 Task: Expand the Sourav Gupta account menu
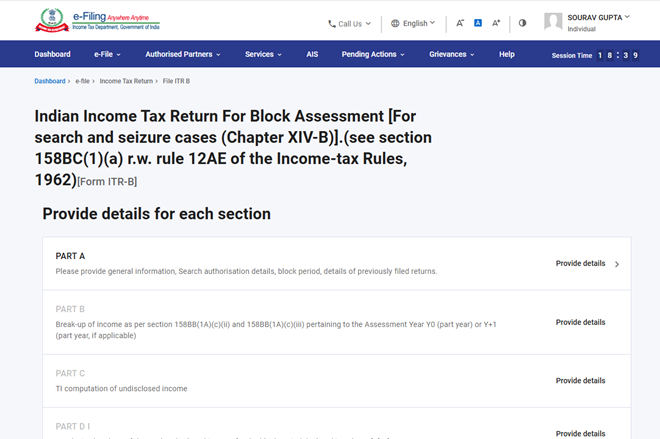pyautogui.click(x=598, y=17)
